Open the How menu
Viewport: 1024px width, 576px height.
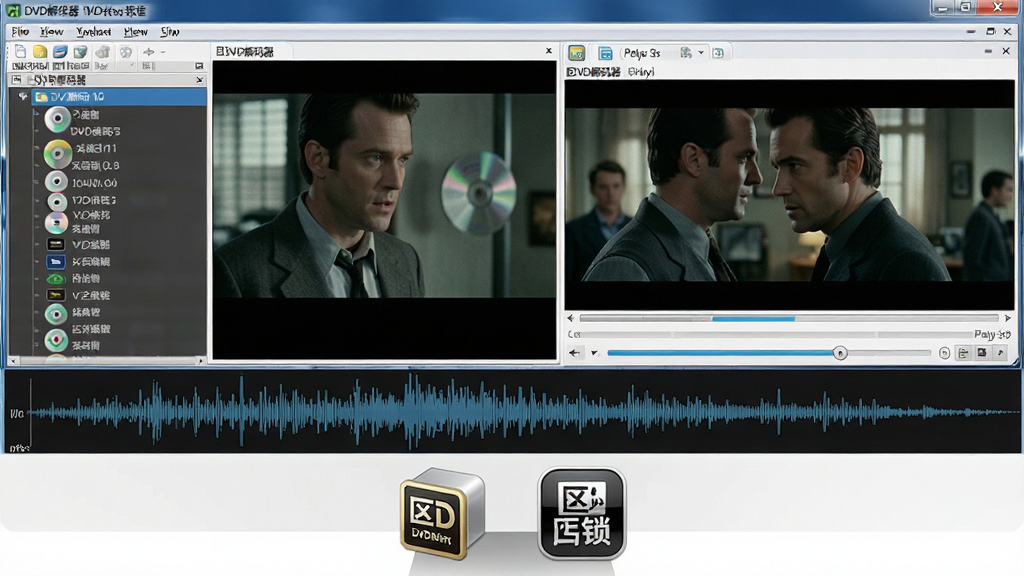(52, 31)
